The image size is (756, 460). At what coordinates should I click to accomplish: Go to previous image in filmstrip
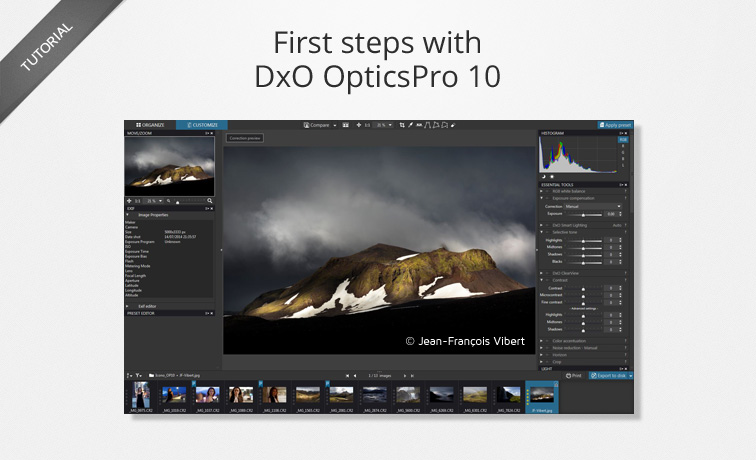355,376
